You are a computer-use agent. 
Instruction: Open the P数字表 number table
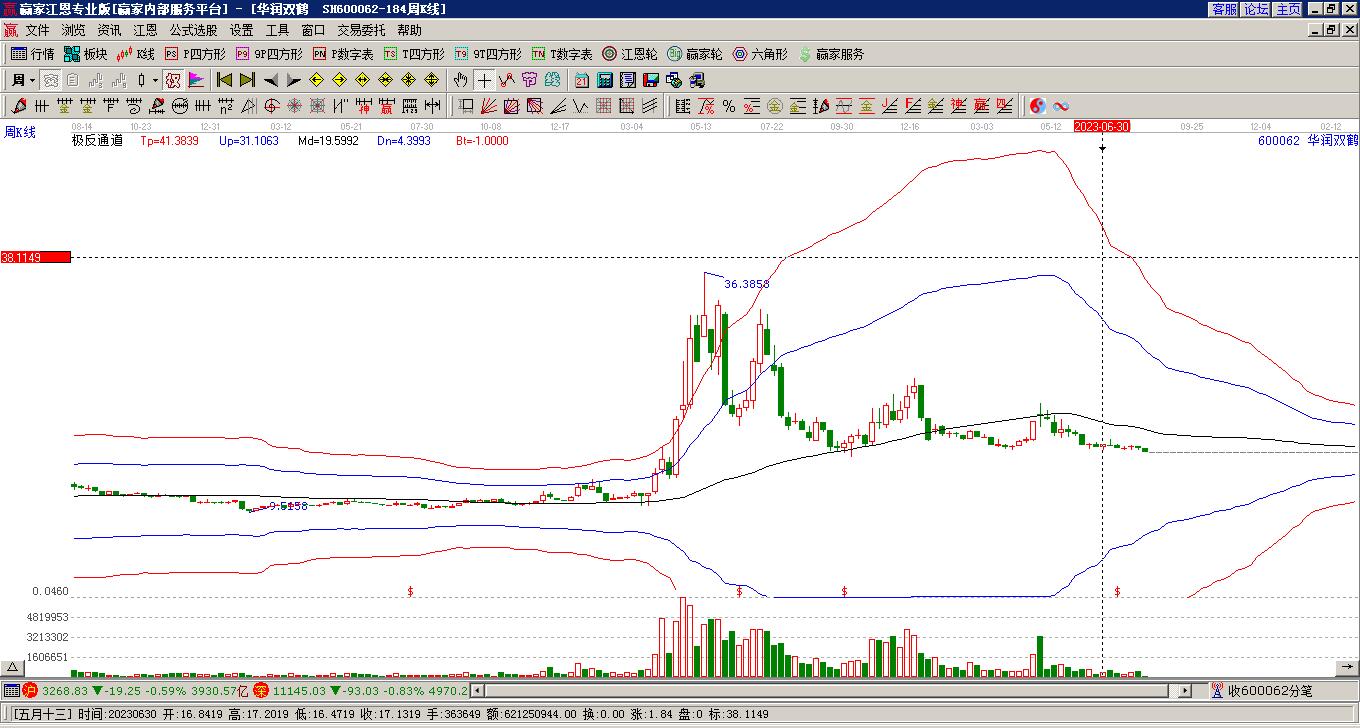(x=344, y=54)
